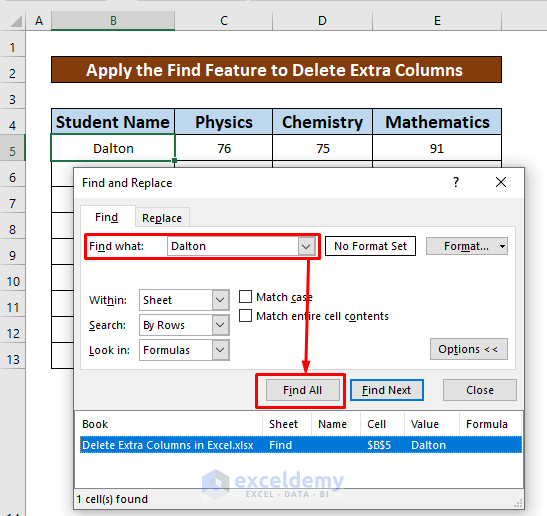
Task: Click the Find All button
Action: coord(302,390)
